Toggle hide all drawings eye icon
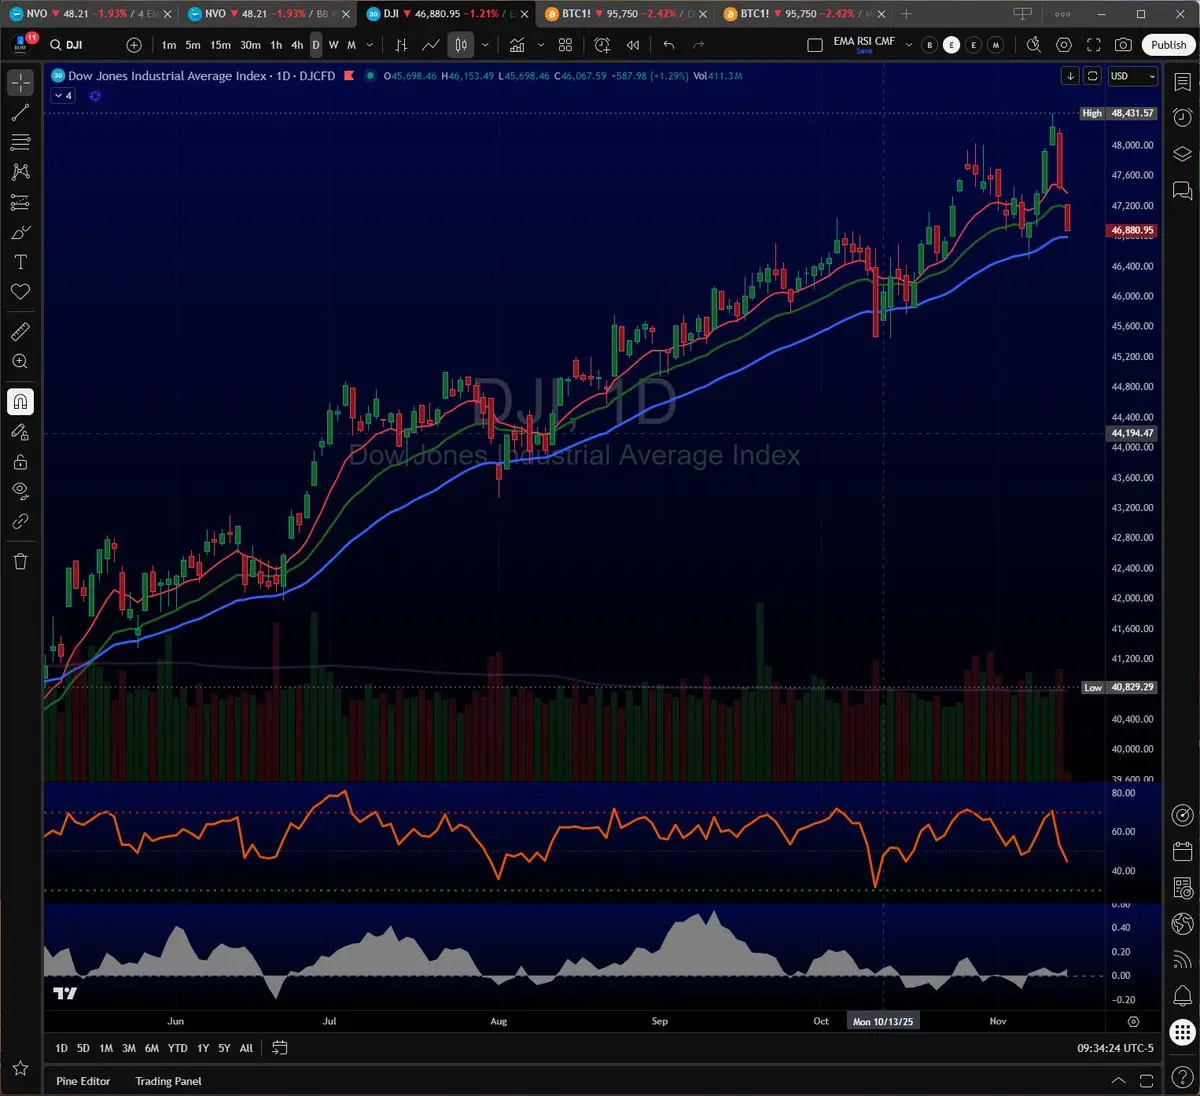Image resolution: width=1200 pixels, height=1096 pixels. (20, 491)
